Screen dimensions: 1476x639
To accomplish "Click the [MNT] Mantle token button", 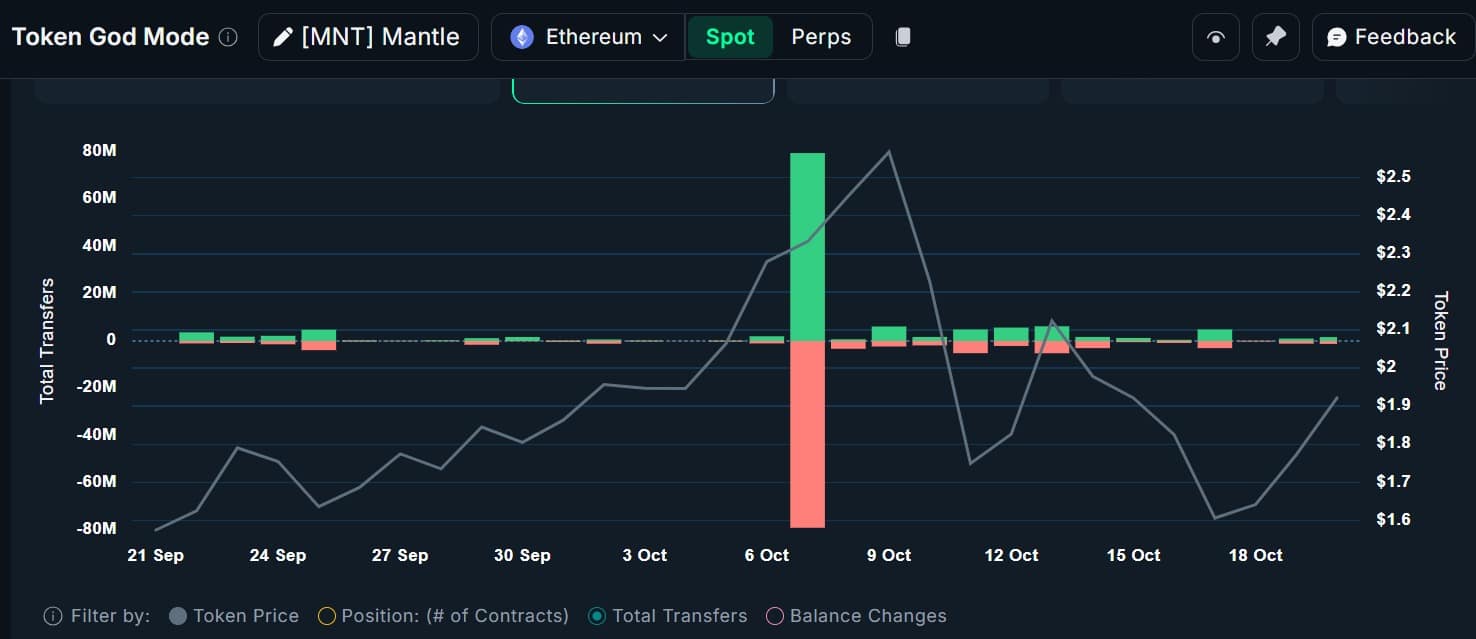I will tap(368, 37).
